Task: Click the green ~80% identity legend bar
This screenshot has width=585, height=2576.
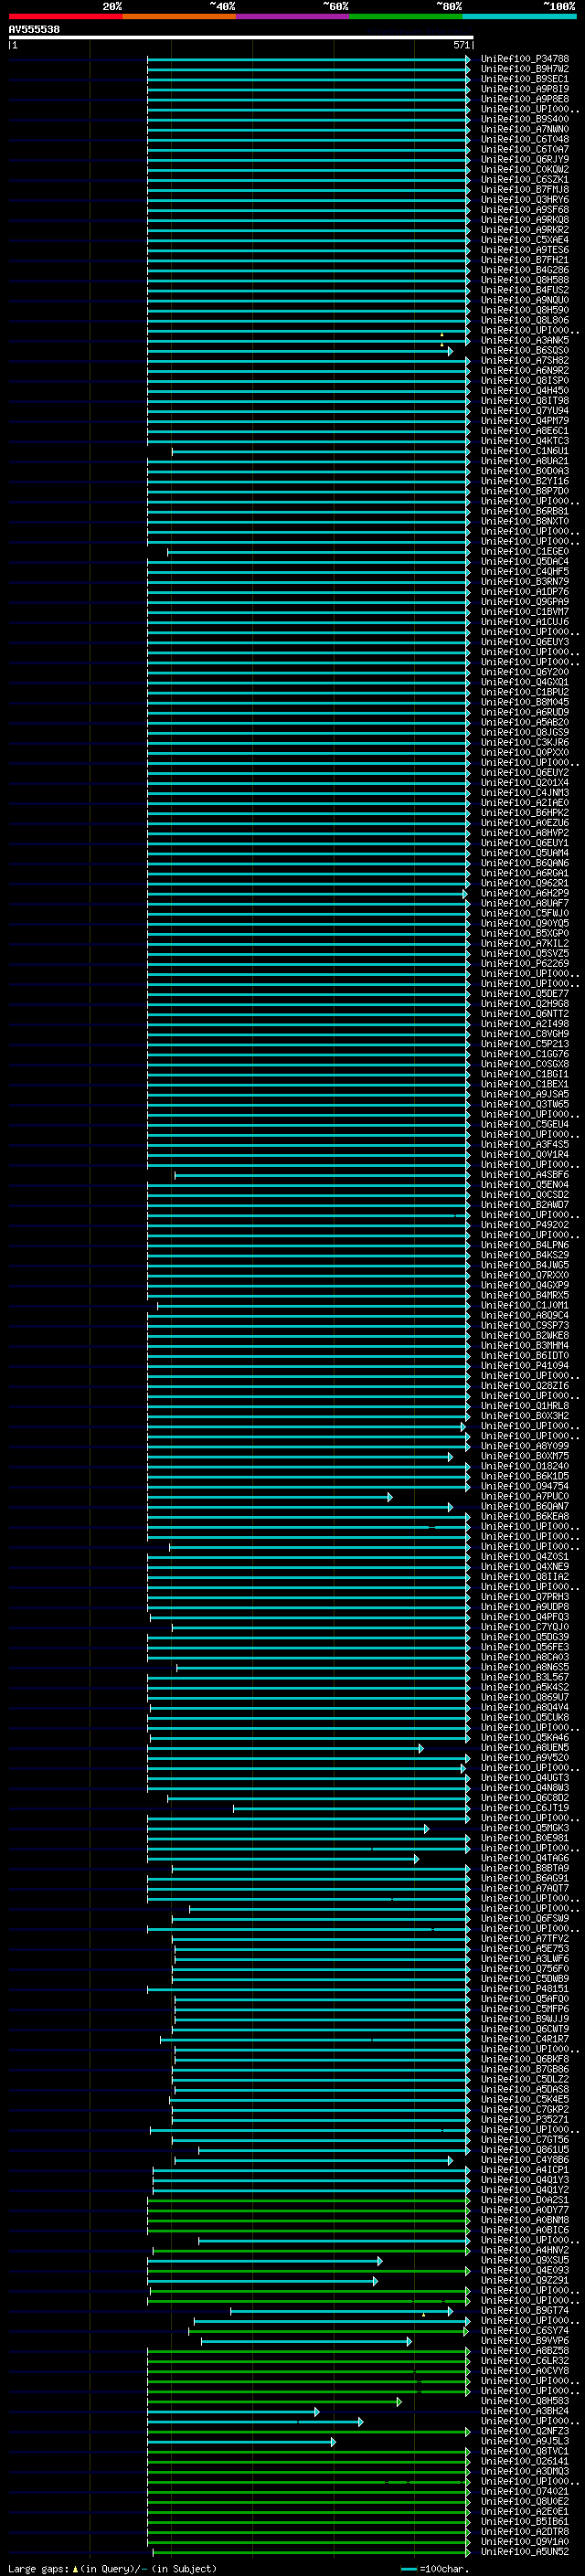Action: (x=405, y=16)
